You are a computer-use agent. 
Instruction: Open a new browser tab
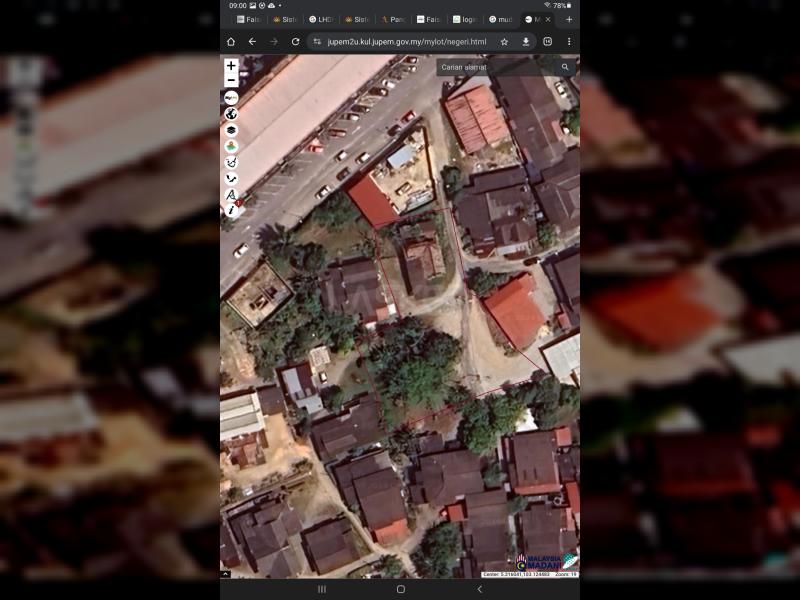point(569,19)
